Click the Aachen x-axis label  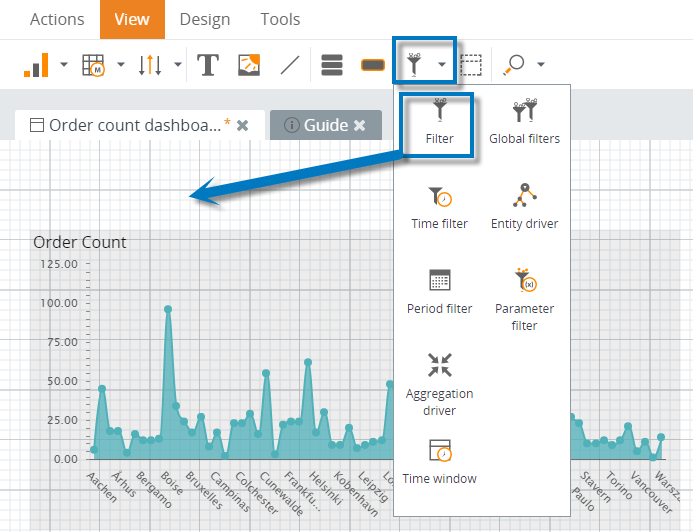coord(102,487)
